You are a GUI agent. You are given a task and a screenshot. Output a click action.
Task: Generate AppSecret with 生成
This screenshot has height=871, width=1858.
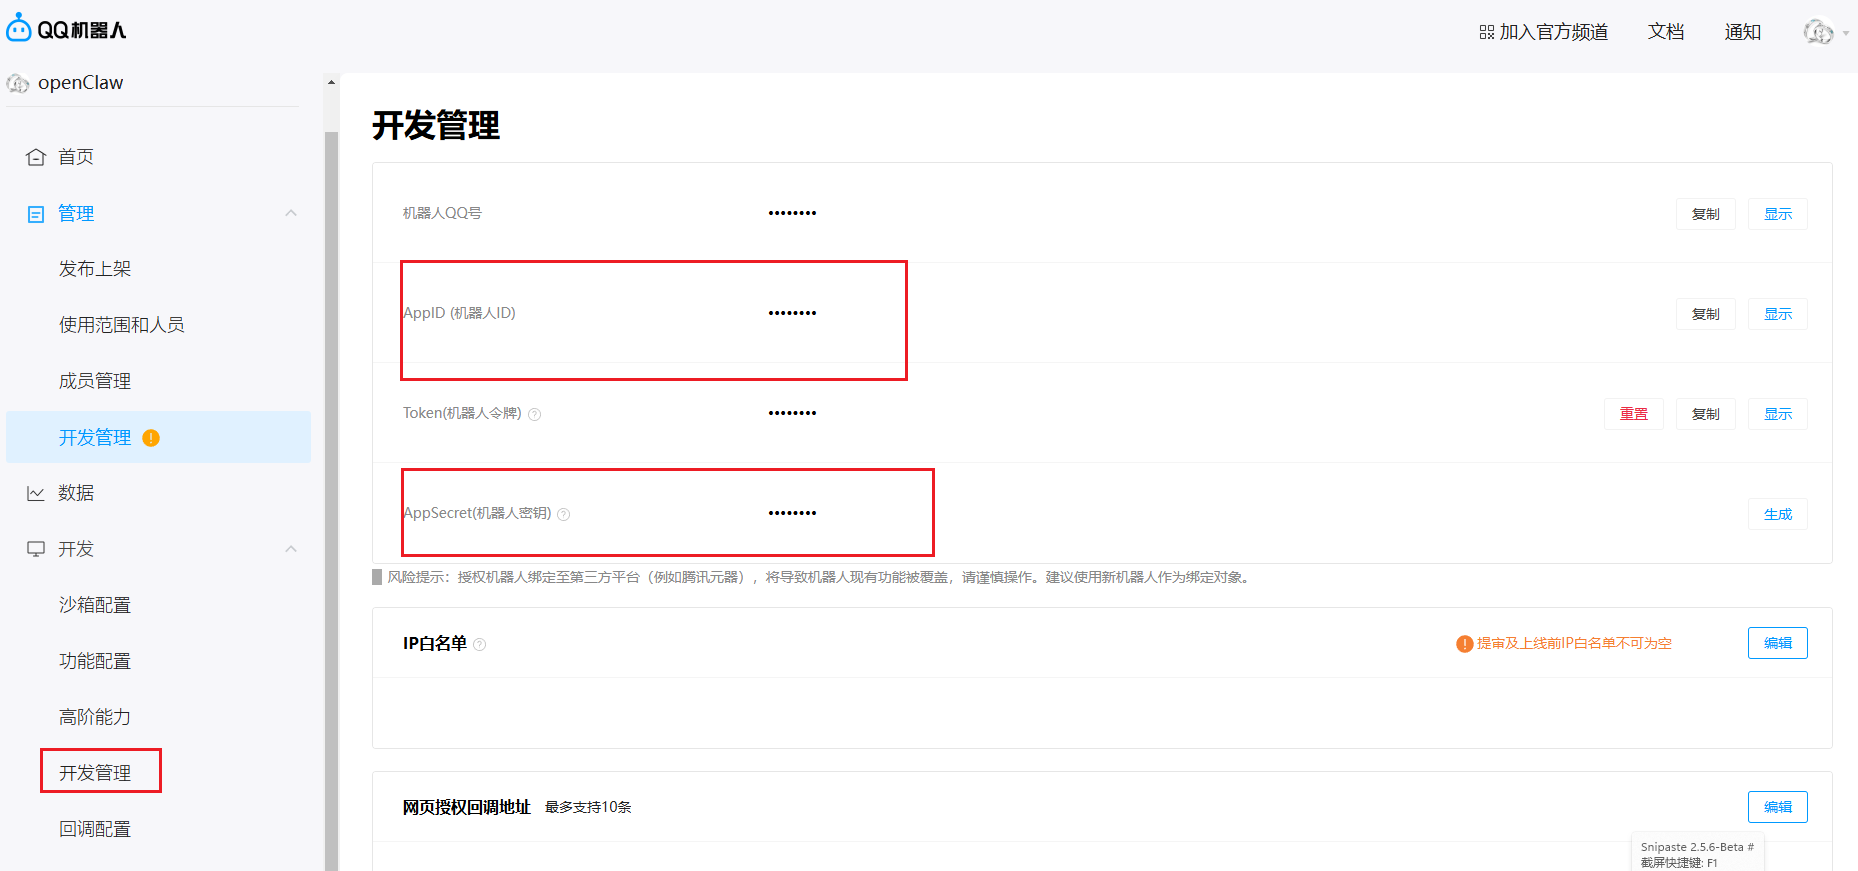click(x=1777, y=514)
